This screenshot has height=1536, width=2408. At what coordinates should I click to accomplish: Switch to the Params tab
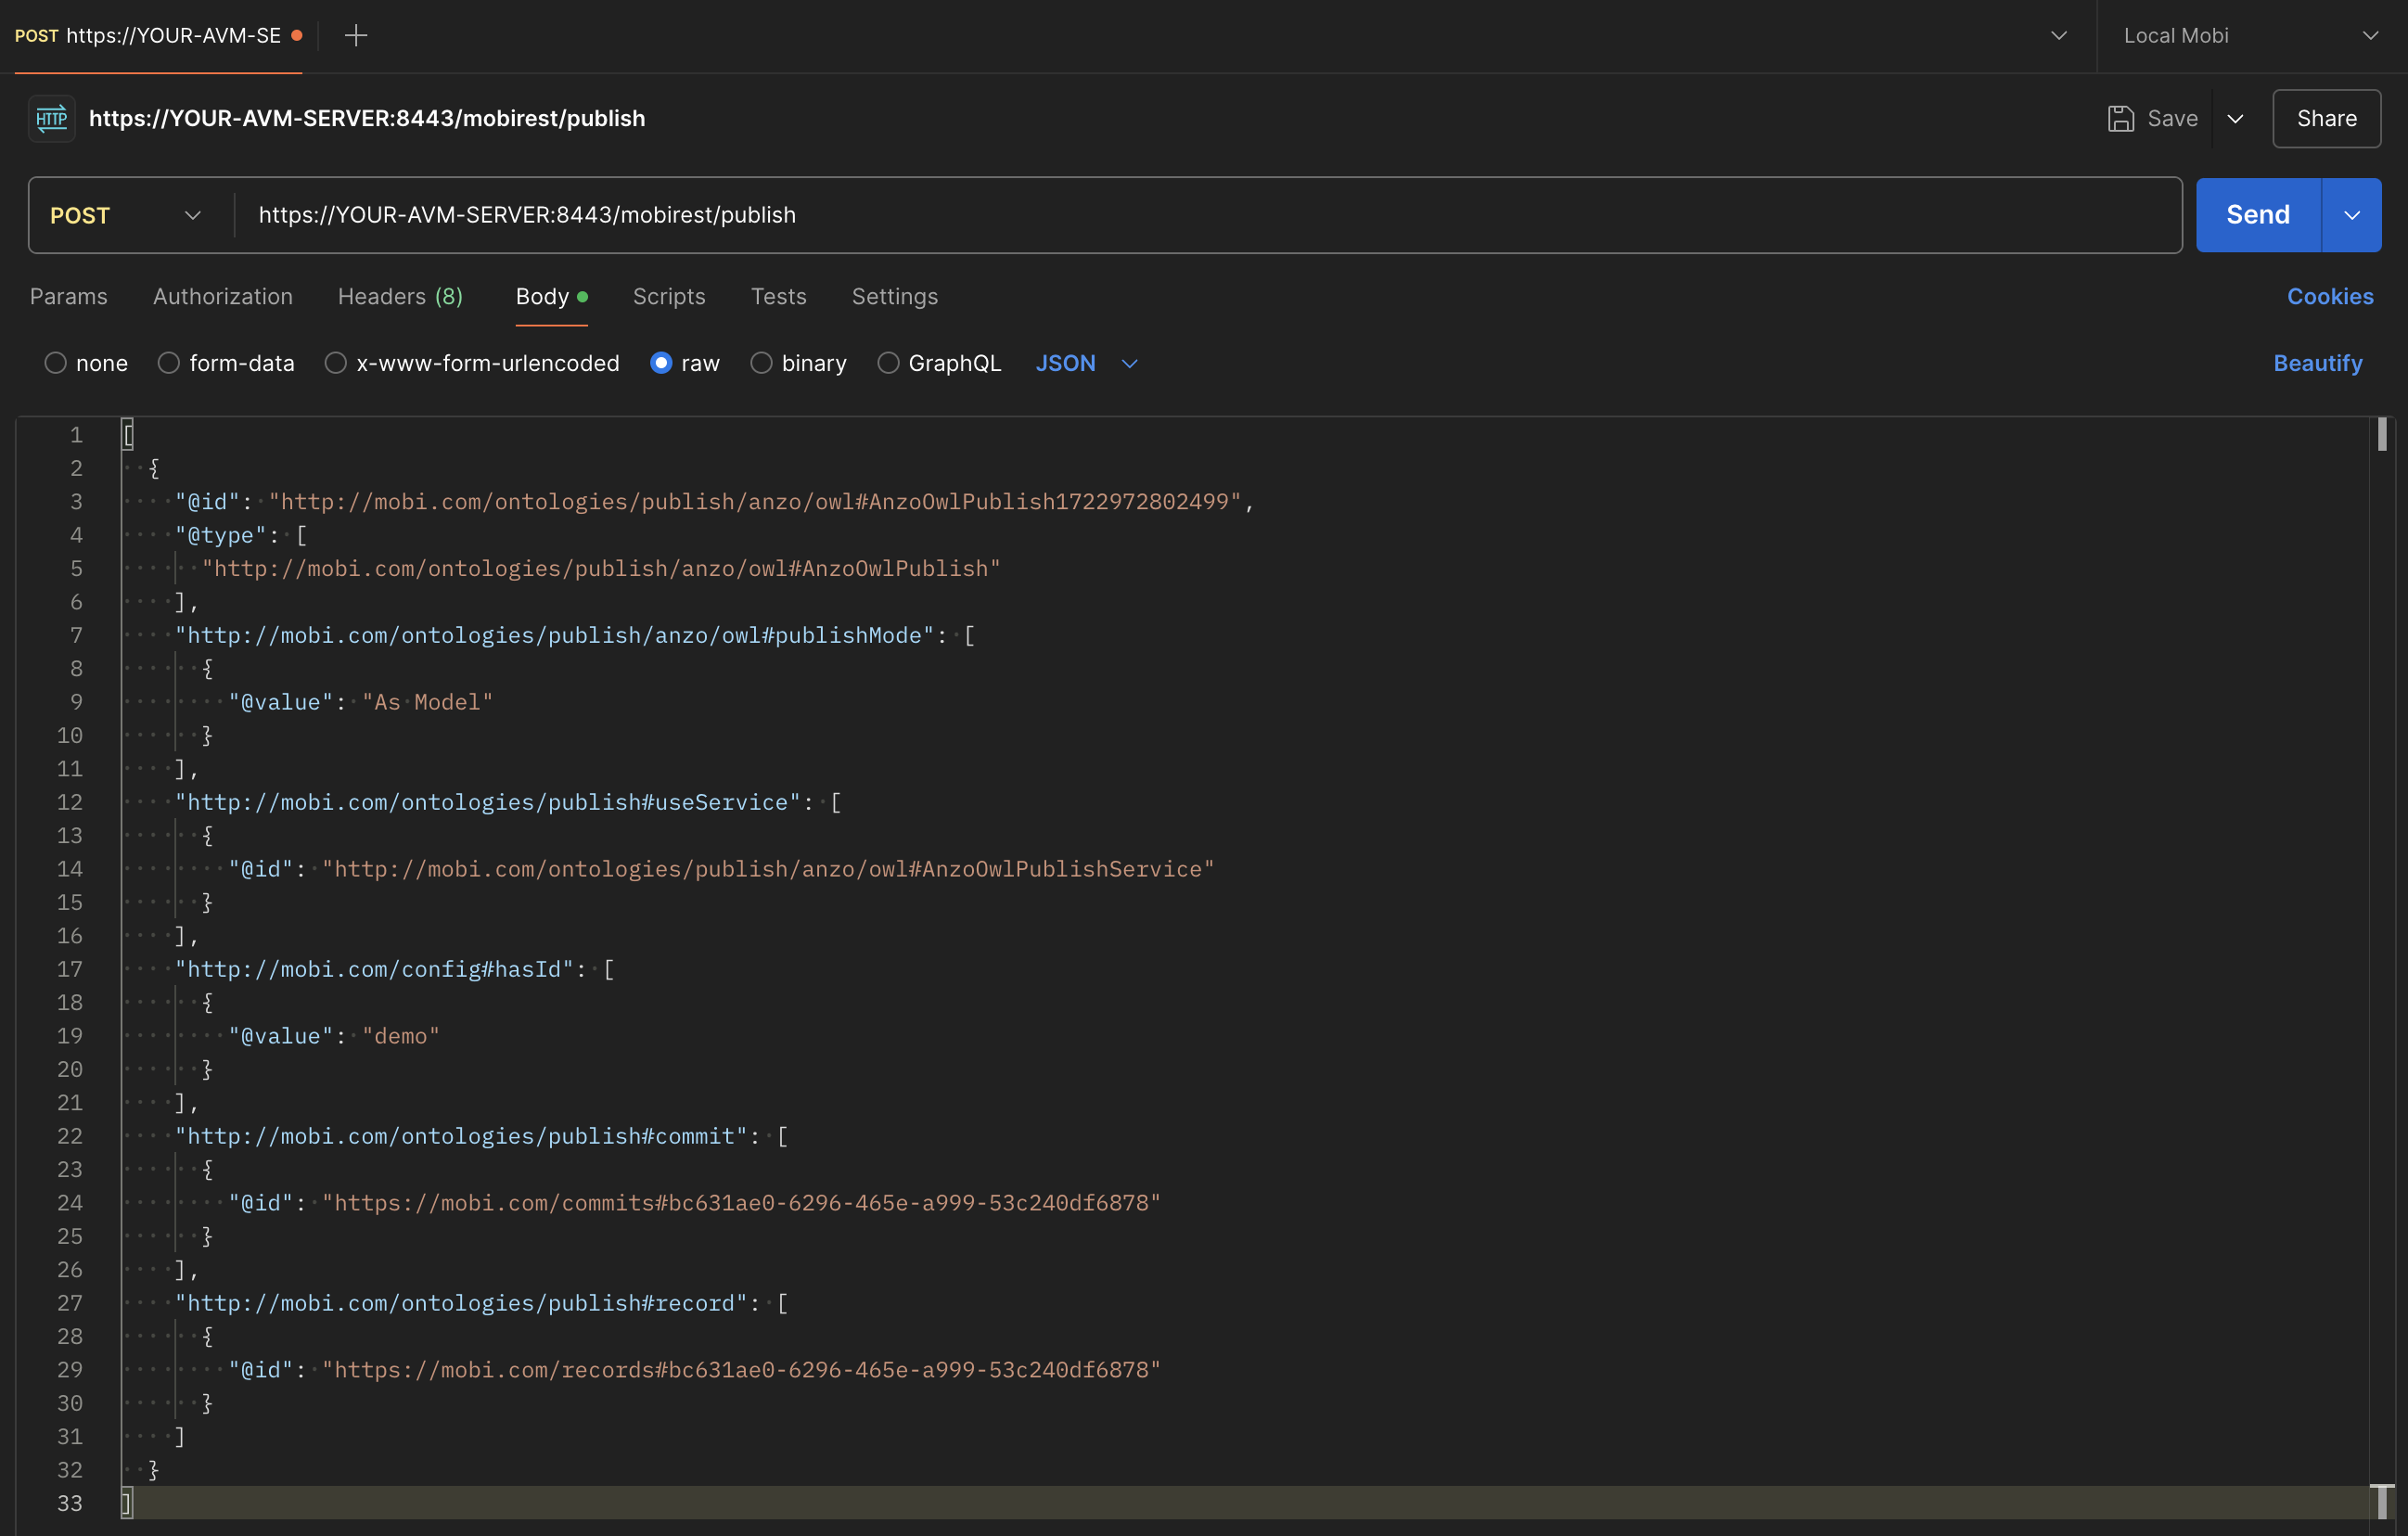click(x=69, y=297)
